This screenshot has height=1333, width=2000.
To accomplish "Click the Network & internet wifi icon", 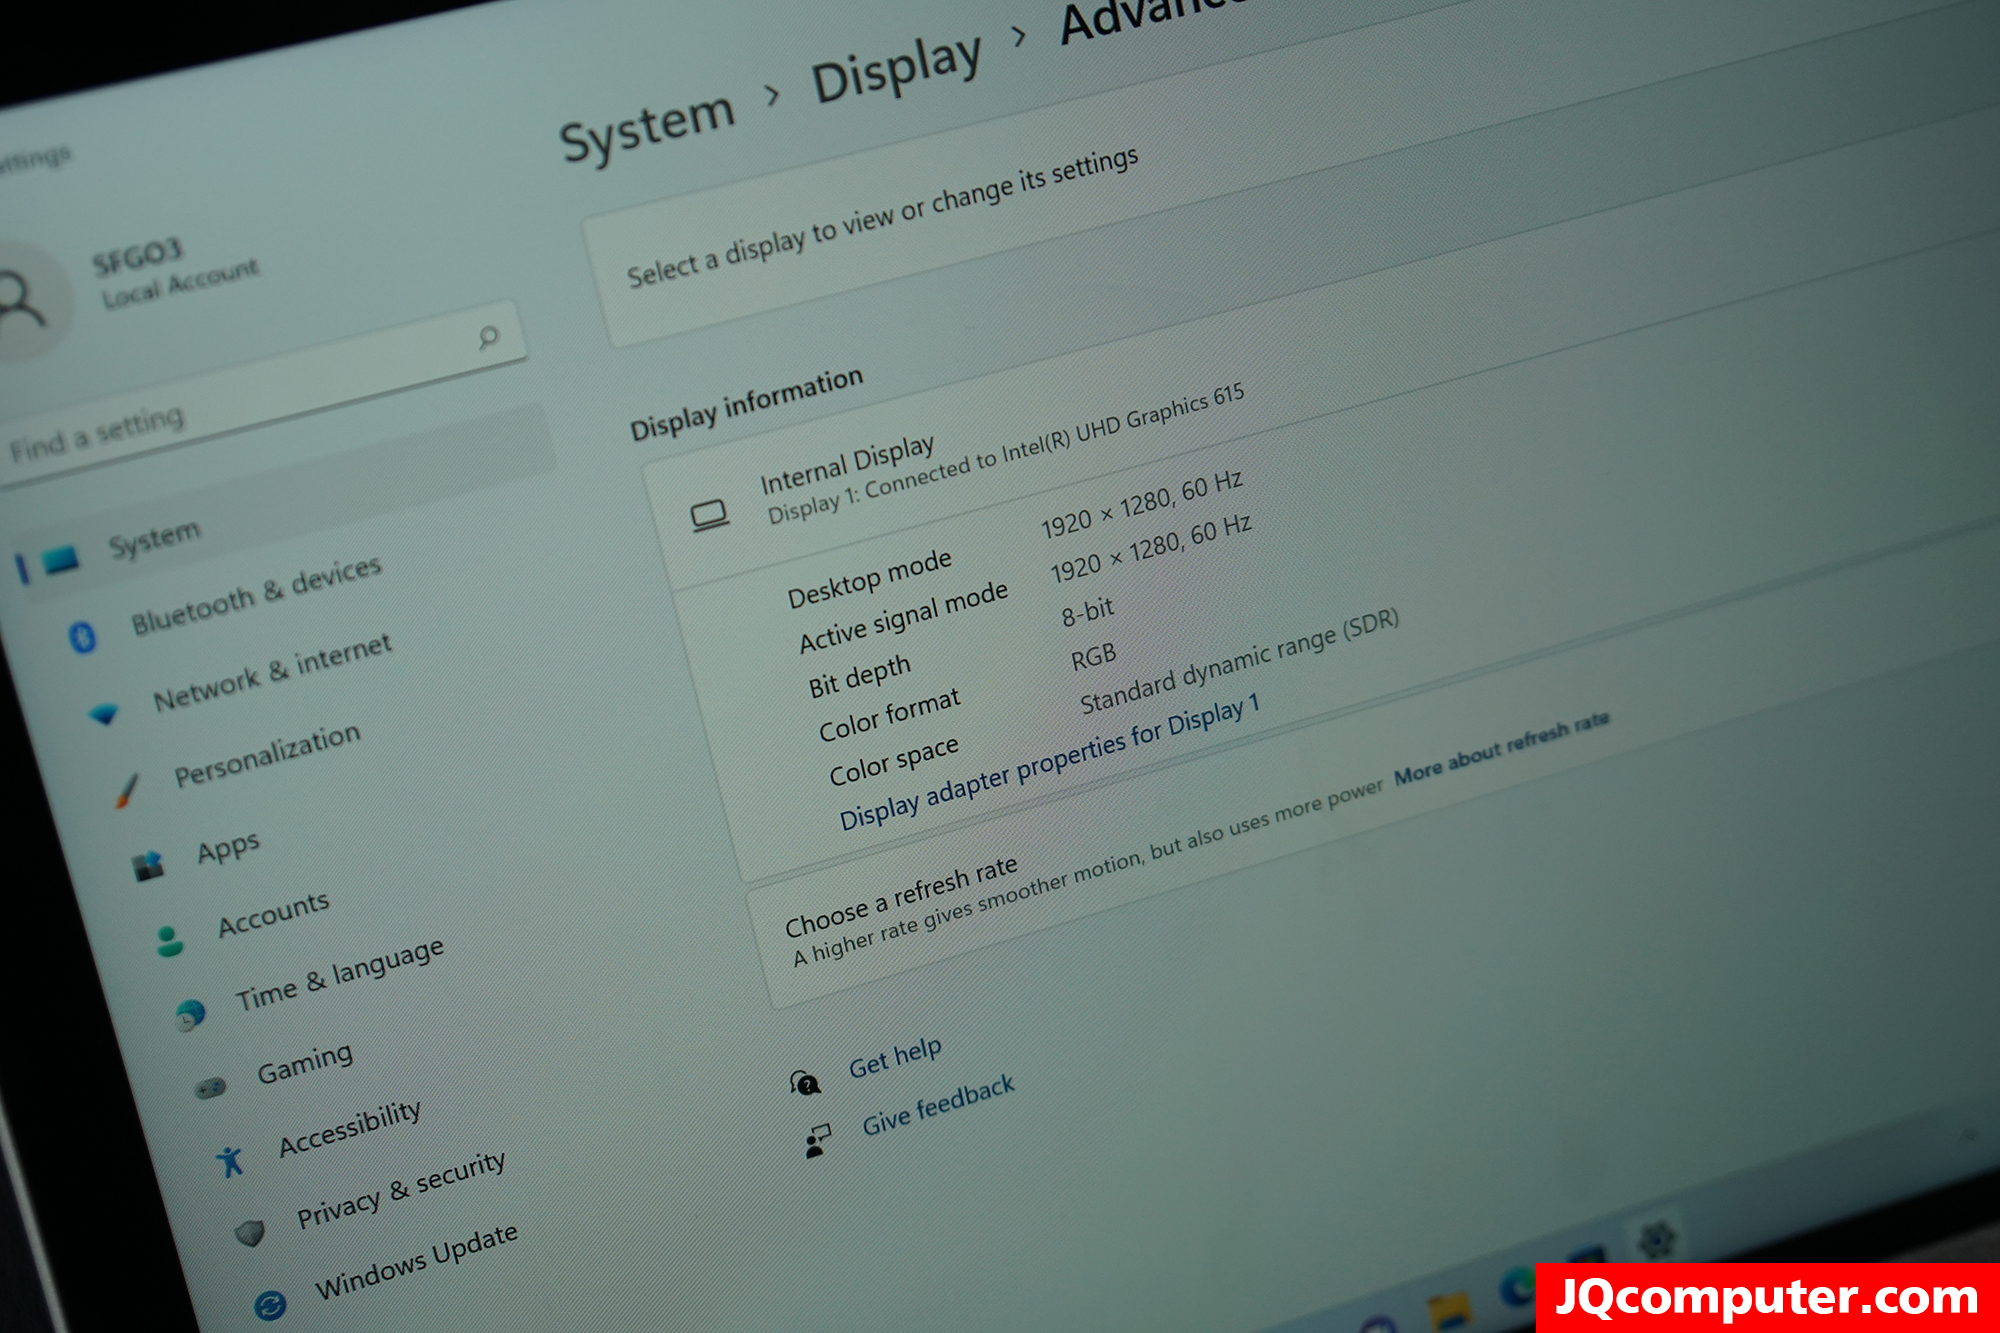I will pyautogui.click(x=104, y=714).
